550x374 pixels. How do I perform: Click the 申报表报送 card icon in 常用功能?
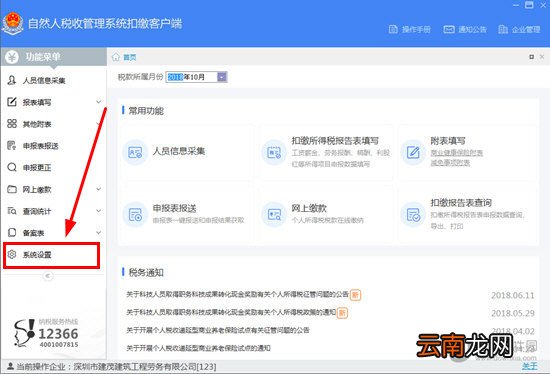click(135, 214)
